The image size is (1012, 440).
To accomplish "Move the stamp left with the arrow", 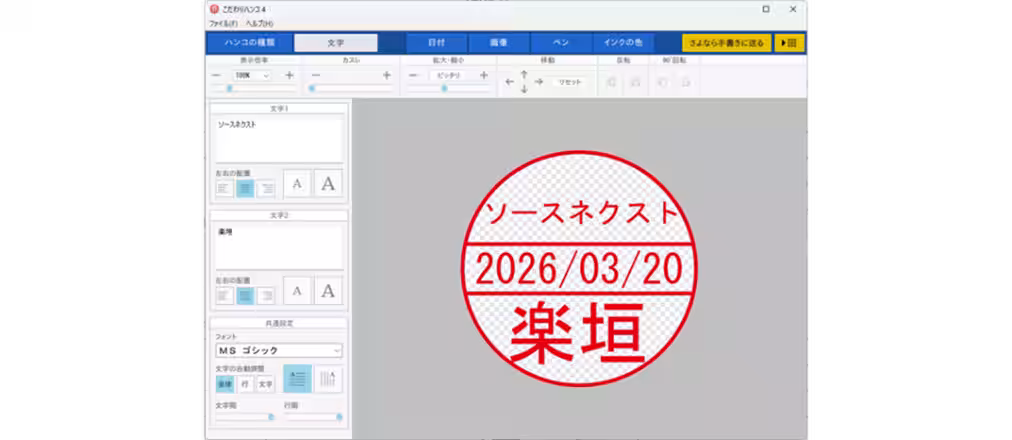I will point(509,82).
